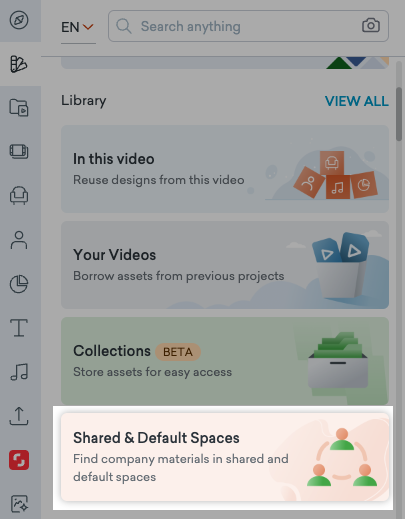Click the camera image search icon
This screenshot has height=519, width=405.
pos(371,26)
